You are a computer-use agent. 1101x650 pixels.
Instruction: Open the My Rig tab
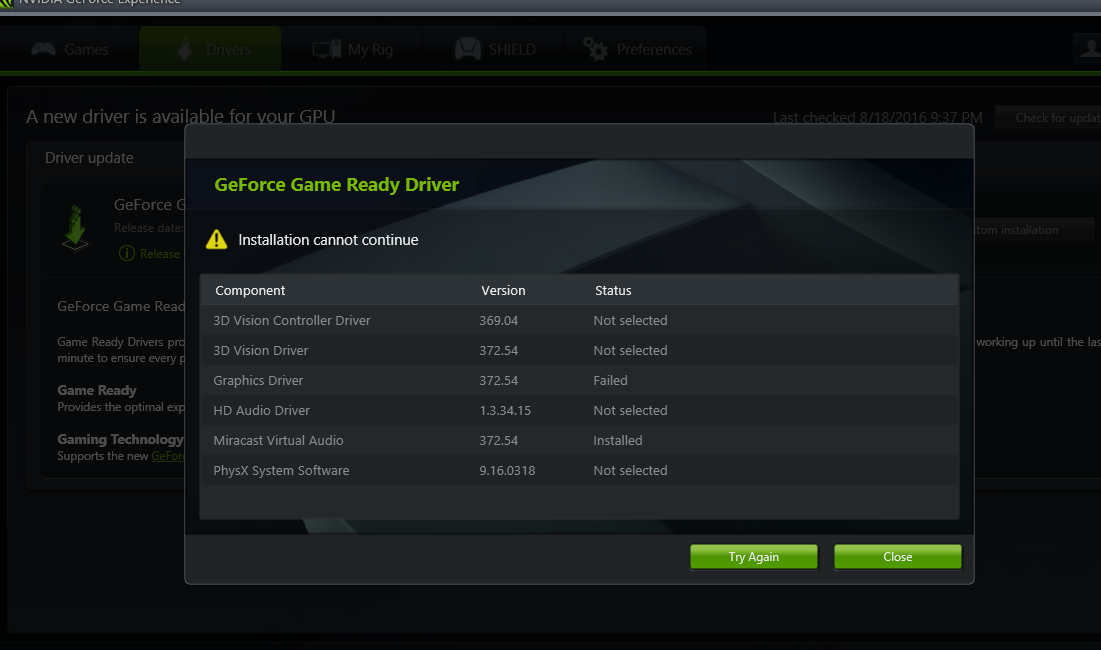click(x=352, y=49)
